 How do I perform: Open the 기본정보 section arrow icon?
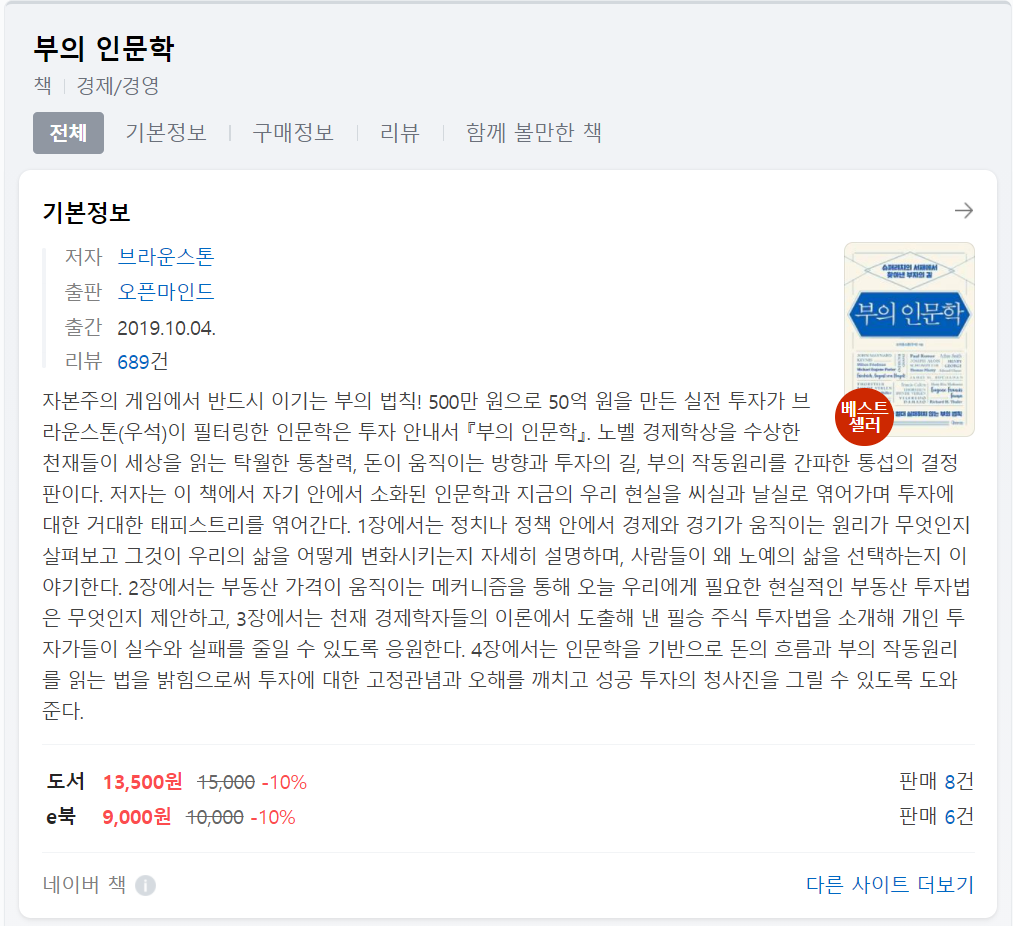pos(963,211)
